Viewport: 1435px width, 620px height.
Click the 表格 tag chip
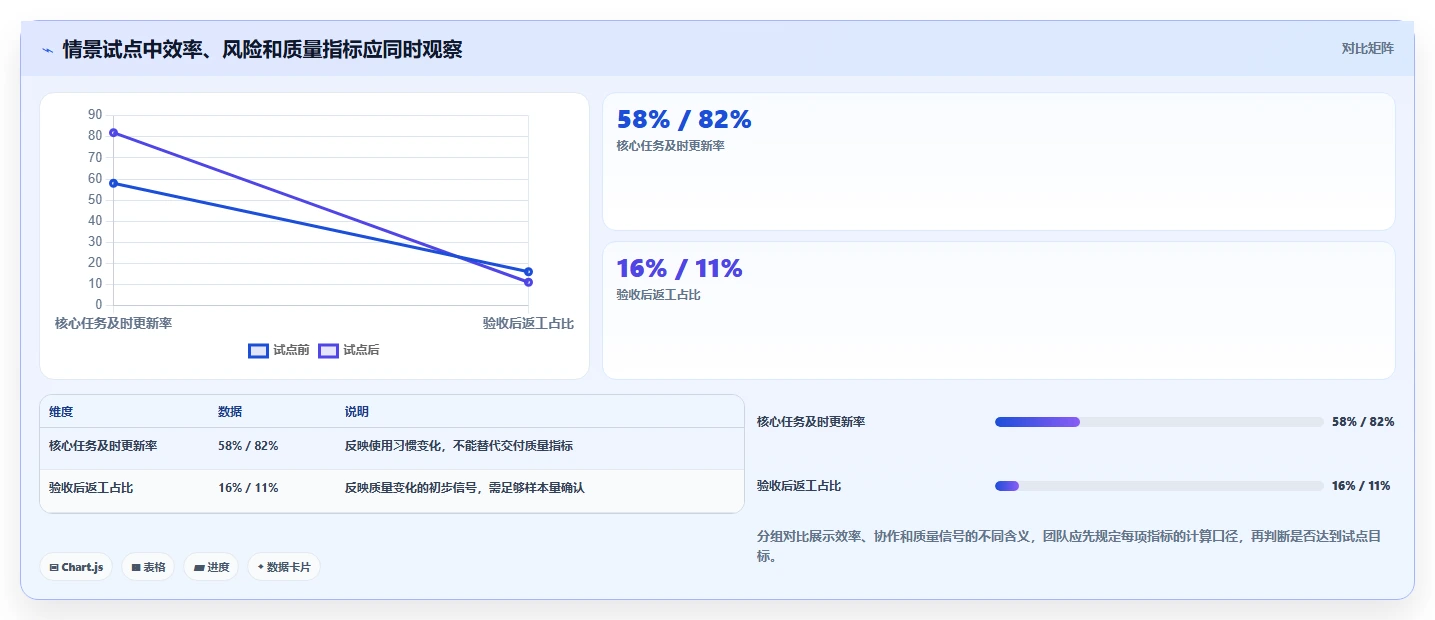click(148, 567)
